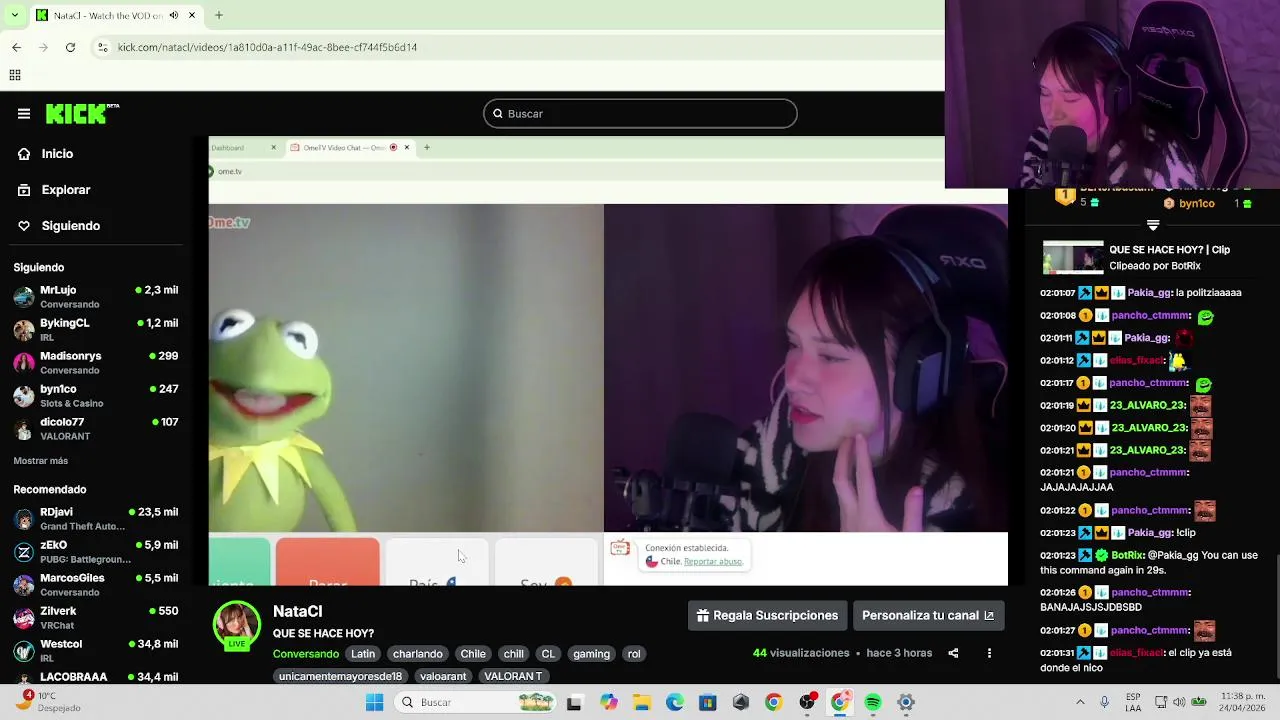Select the Latin tag
This screenshot has height=720, width=1280.
(363, 654)
